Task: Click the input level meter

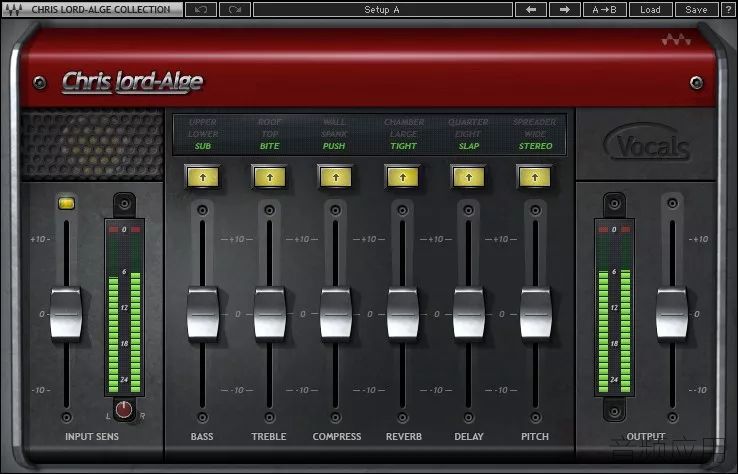Action: click(x=124, y=307)
